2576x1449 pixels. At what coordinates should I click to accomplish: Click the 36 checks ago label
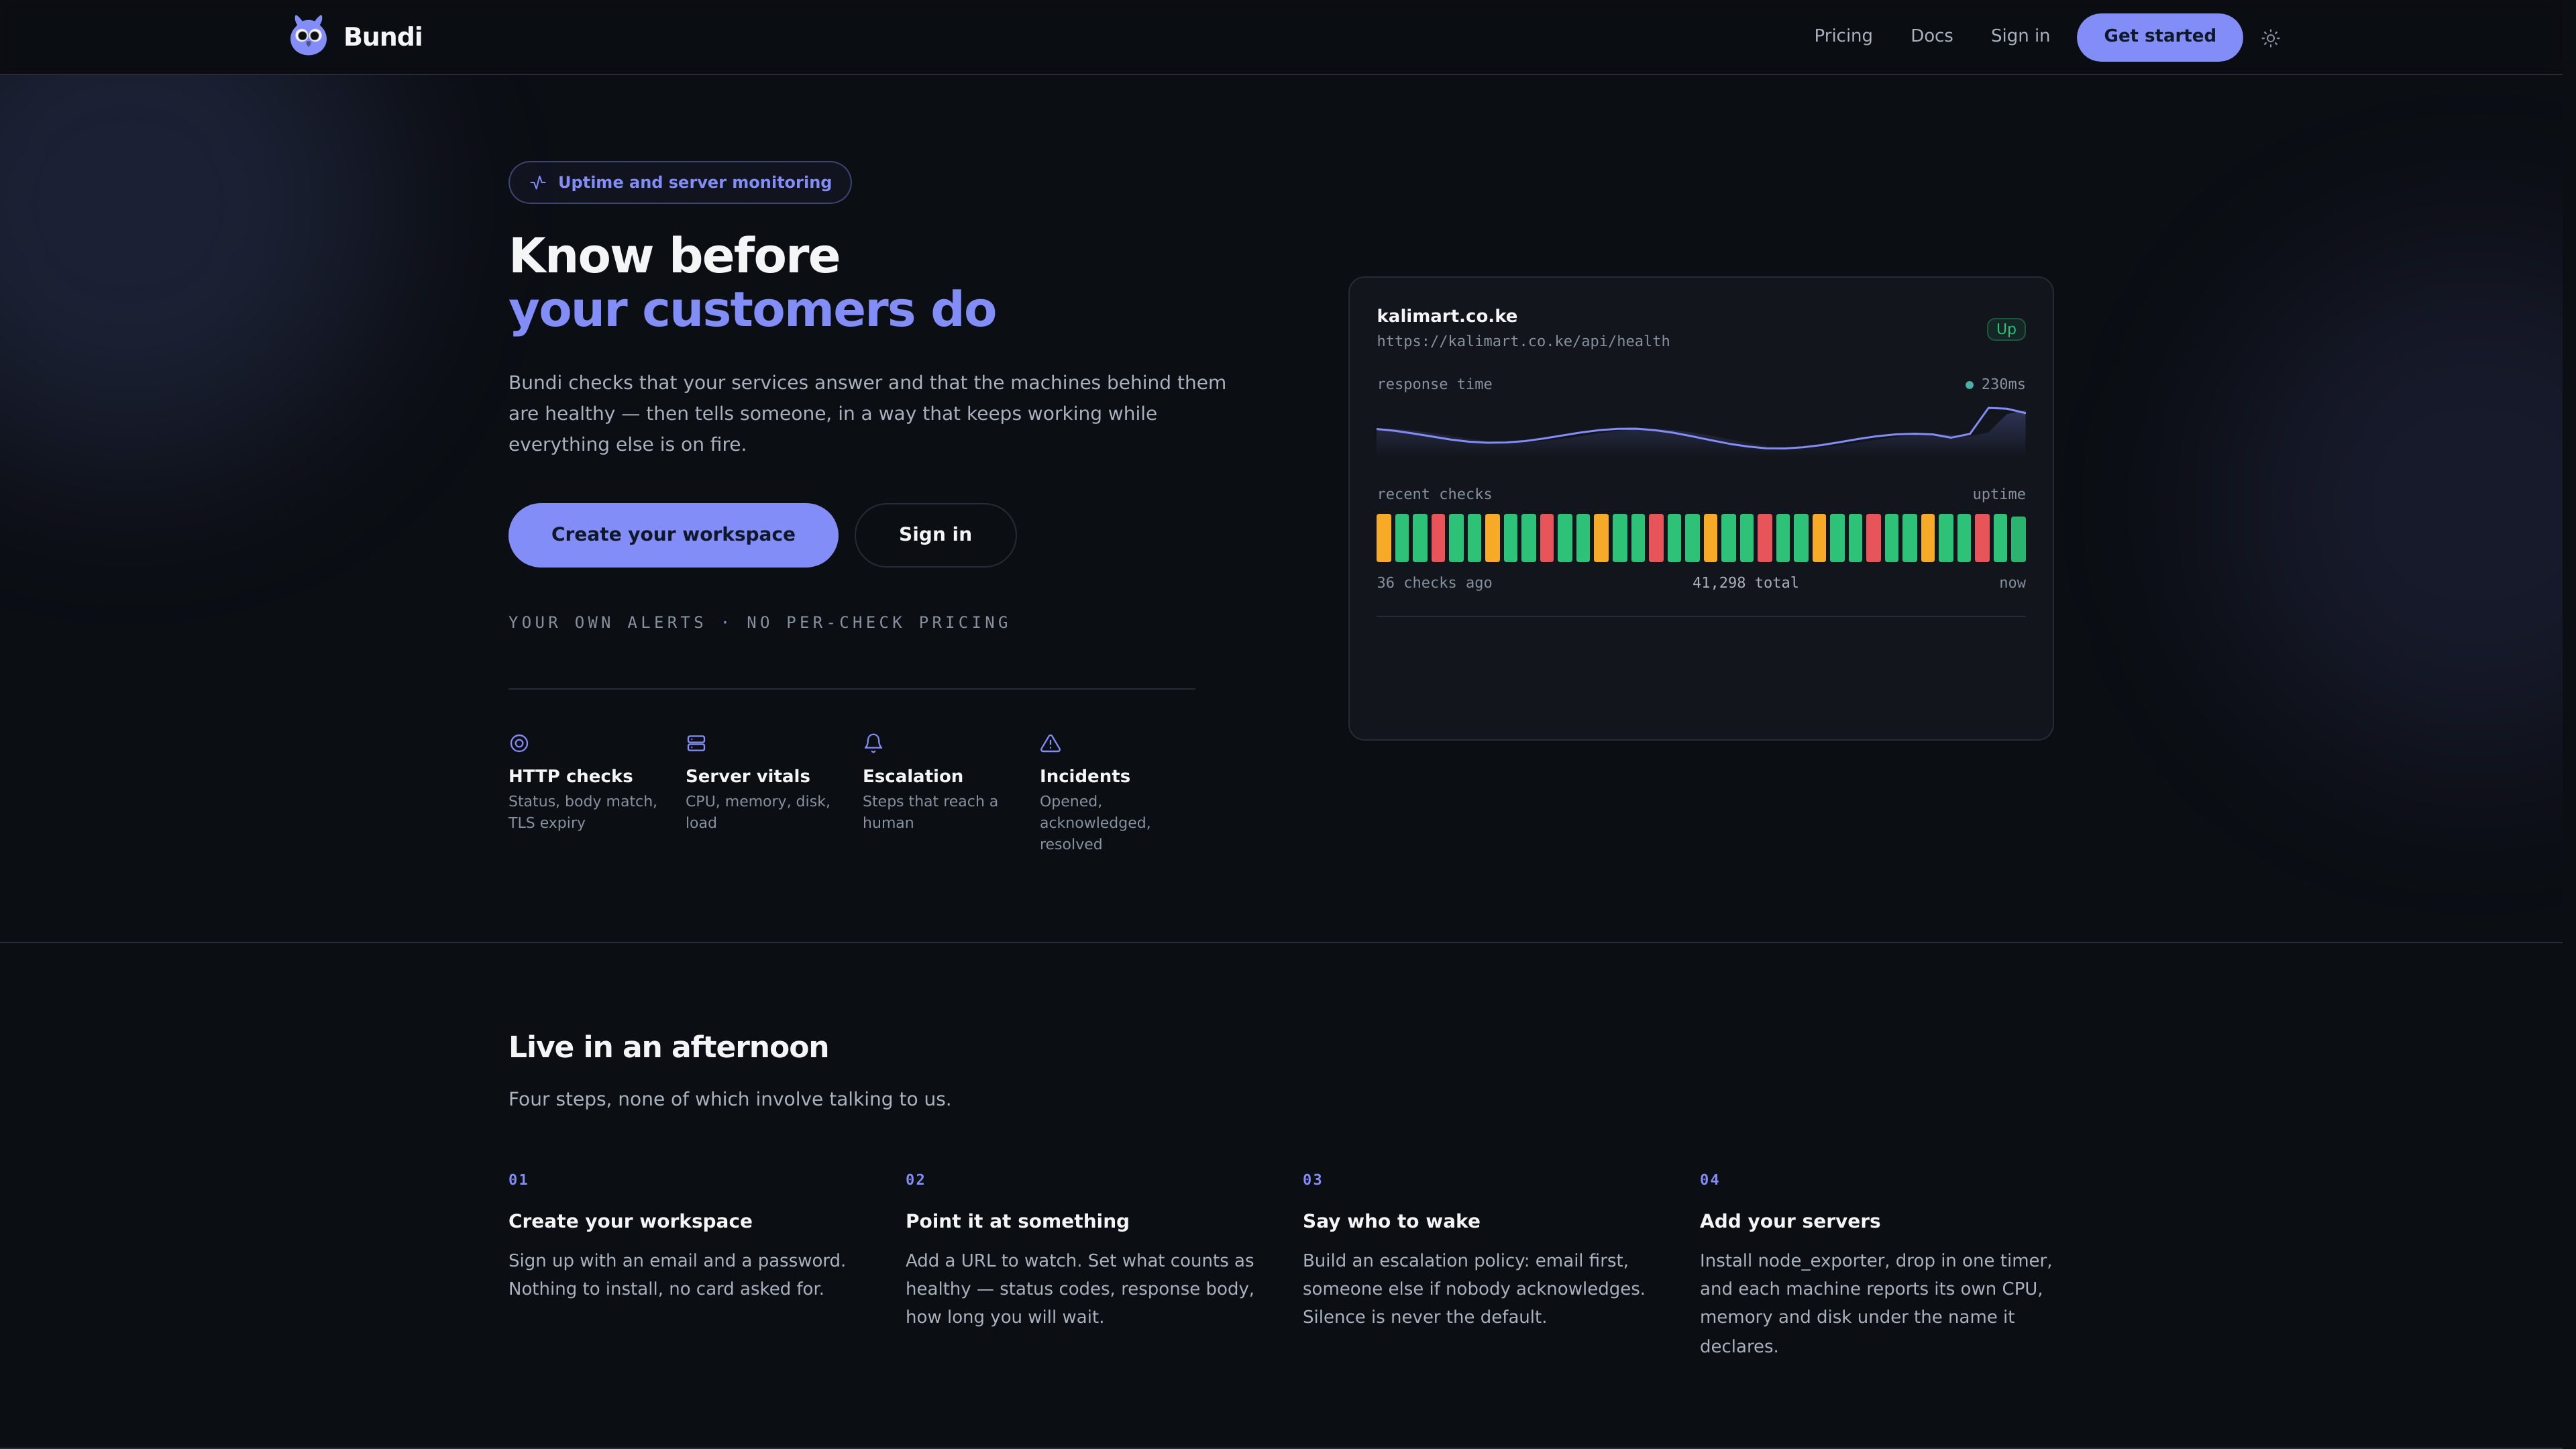tap(1434, 583)
